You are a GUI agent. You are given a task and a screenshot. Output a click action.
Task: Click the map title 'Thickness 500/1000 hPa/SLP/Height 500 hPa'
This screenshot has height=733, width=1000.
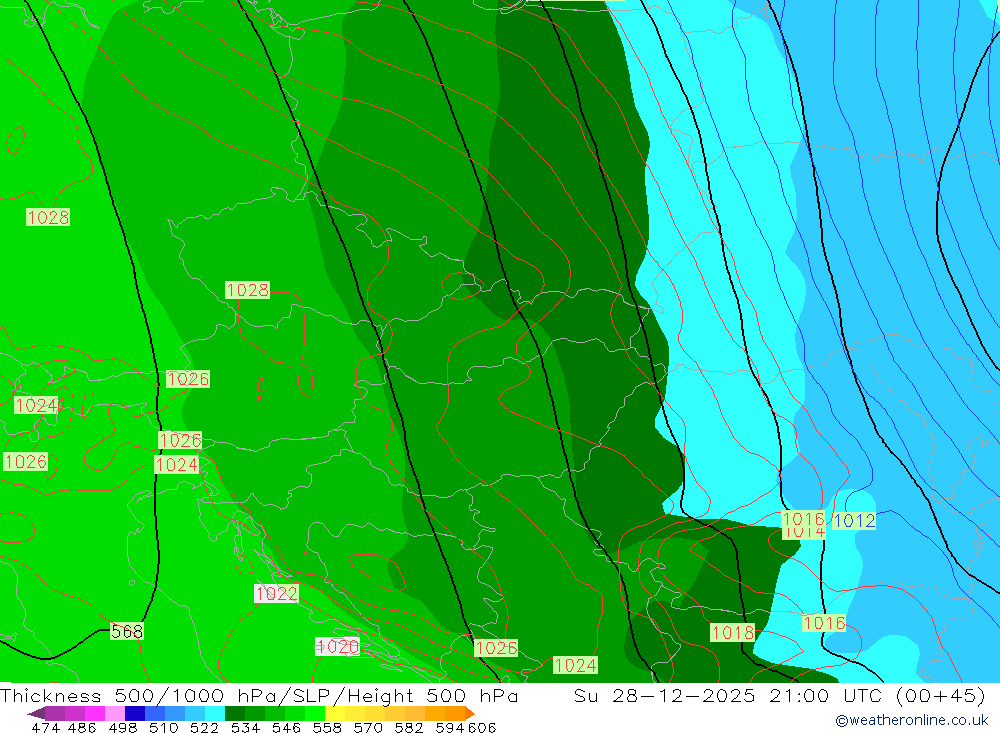pyautogui.click(x=259, y=695)
